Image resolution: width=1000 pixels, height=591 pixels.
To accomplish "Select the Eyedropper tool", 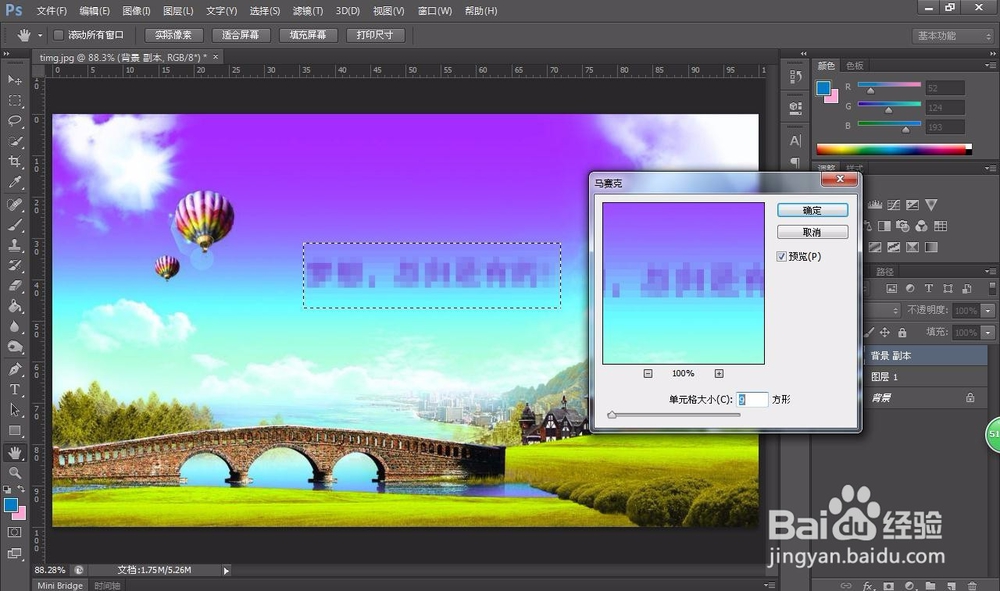I will 15,182.
